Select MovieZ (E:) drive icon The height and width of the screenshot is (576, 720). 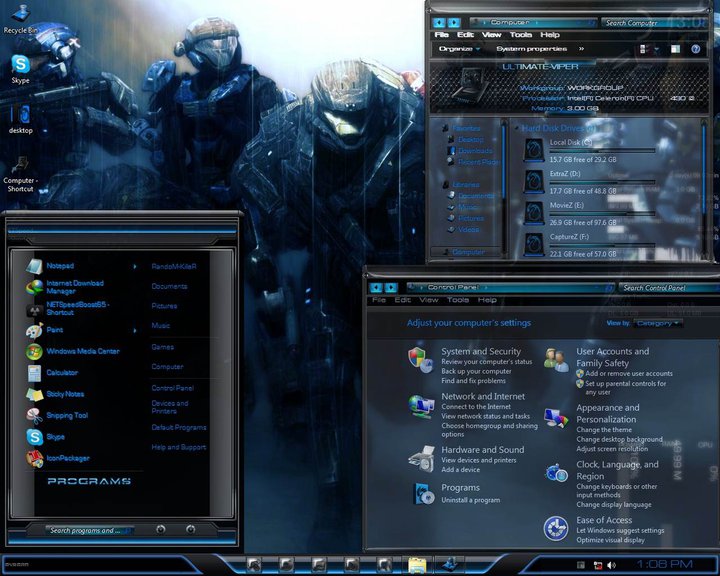pyautogui.click(x=534, y=213)
